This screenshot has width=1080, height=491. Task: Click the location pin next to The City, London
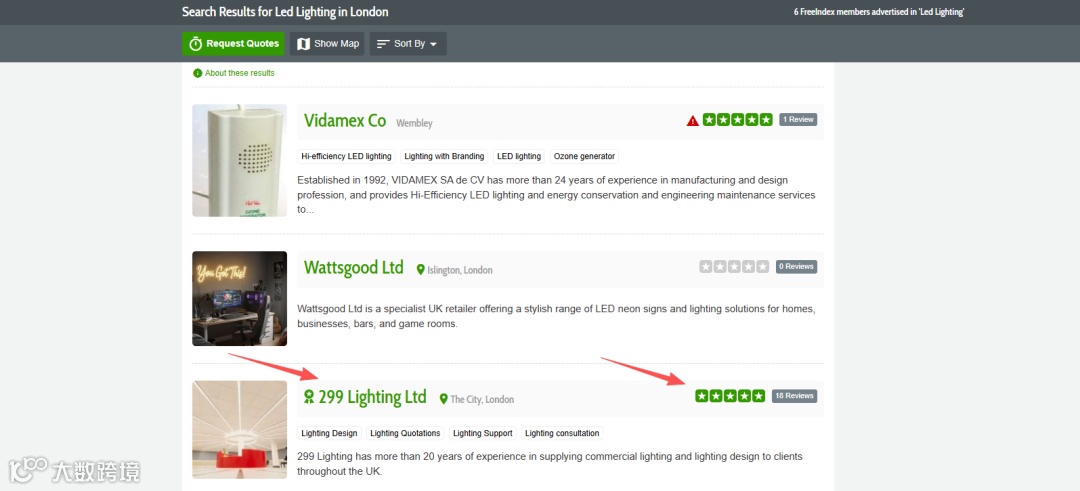pyautogui.click(x=444, y=399)
